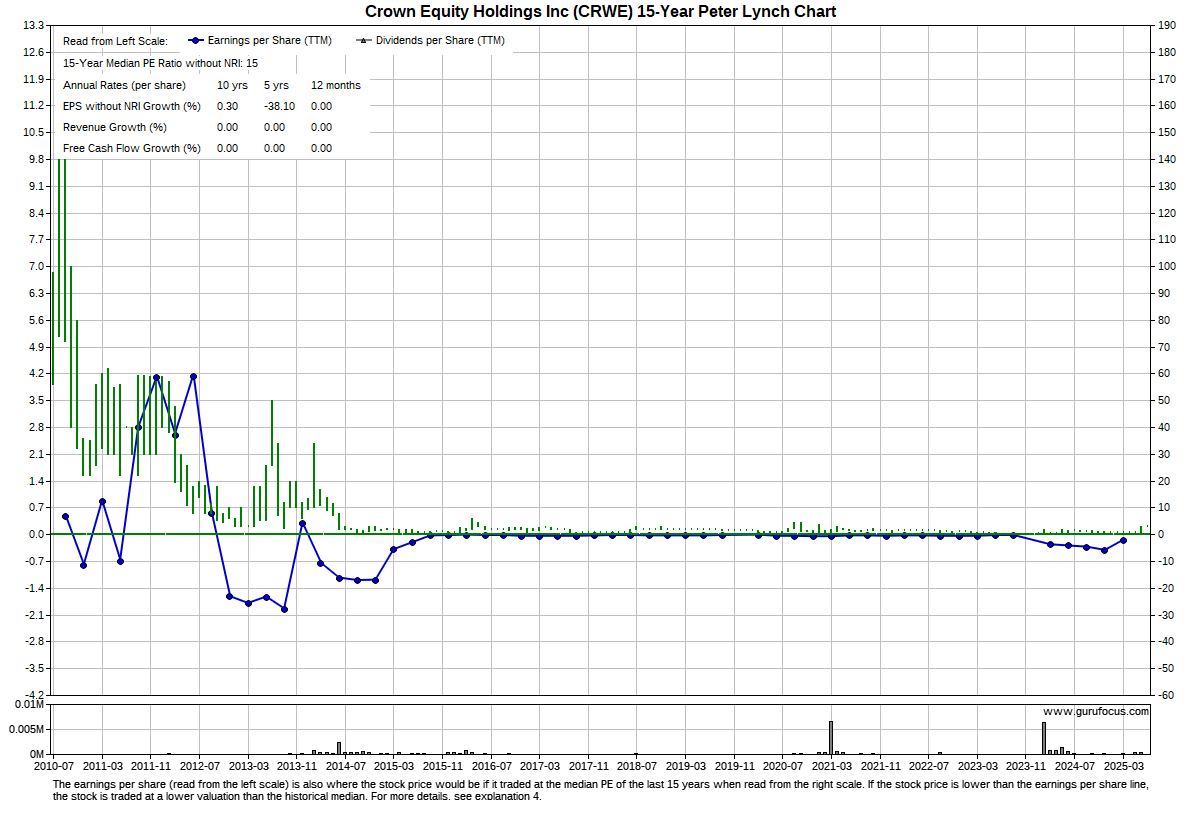The width and height of the screenshot is (1200, 820).
Task: Select the chart title mentioning Crown Equity Holdings
Action: point(600,12)
